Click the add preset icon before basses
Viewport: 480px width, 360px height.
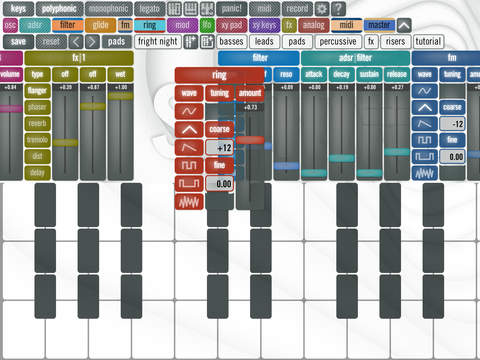click(x=207, y=42)
